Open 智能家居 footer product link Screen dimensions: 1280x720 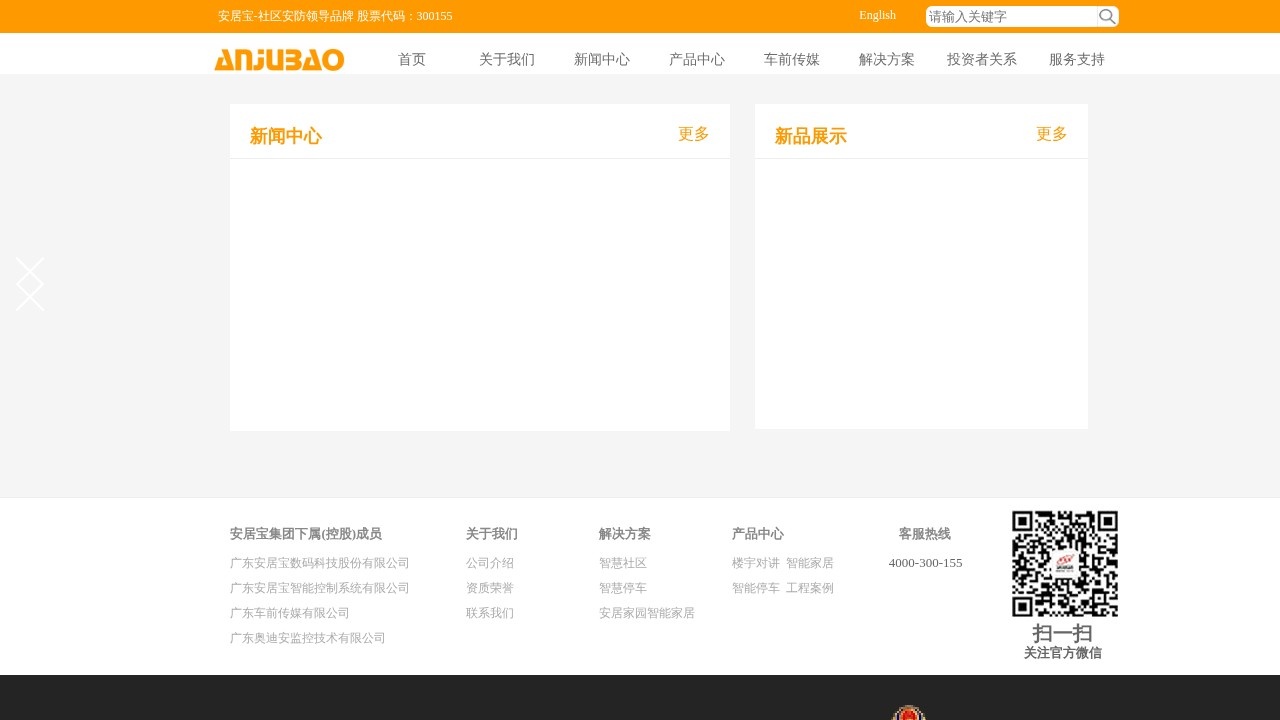810,563
